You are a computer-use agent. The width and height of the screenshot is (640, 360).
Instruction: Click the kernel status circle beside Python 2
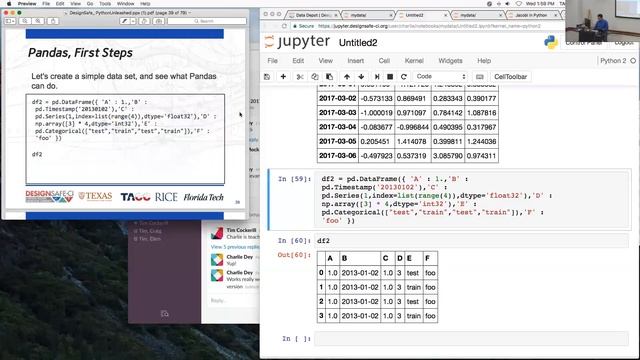[x=633, y=61]
